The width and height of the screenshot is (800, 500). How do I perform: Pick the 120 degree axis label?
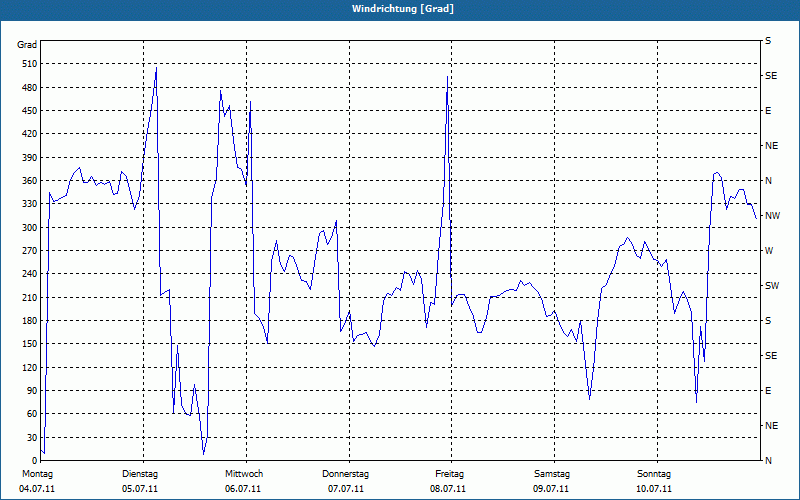click(30, 367)
